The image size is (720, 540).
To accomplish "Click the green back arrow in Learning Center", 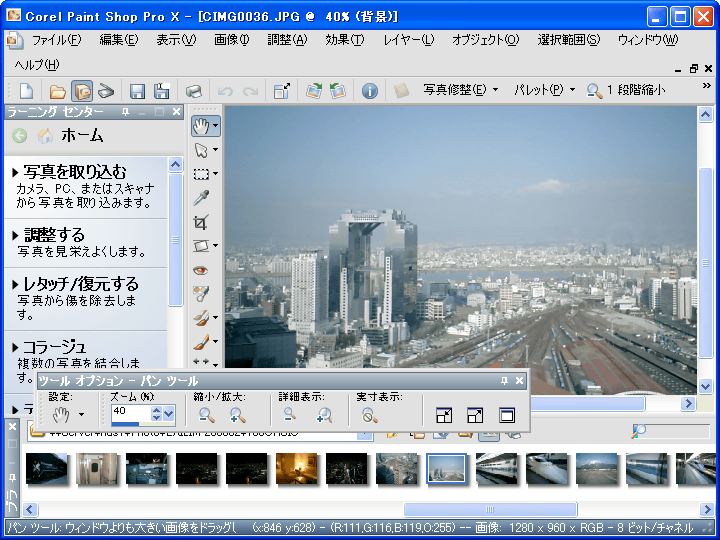I will point(20,135).
